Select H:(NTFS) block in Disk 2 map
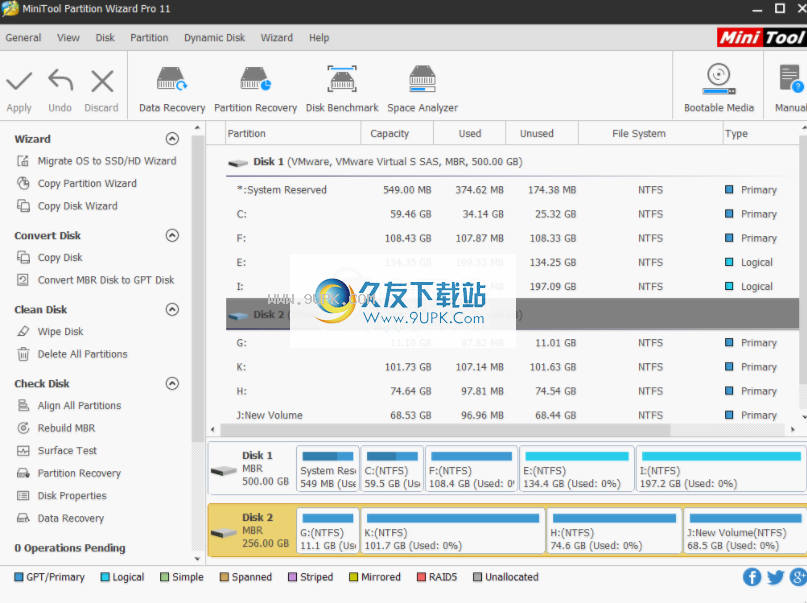This screenshot has width=807, height=603. [x=614, y=531]
